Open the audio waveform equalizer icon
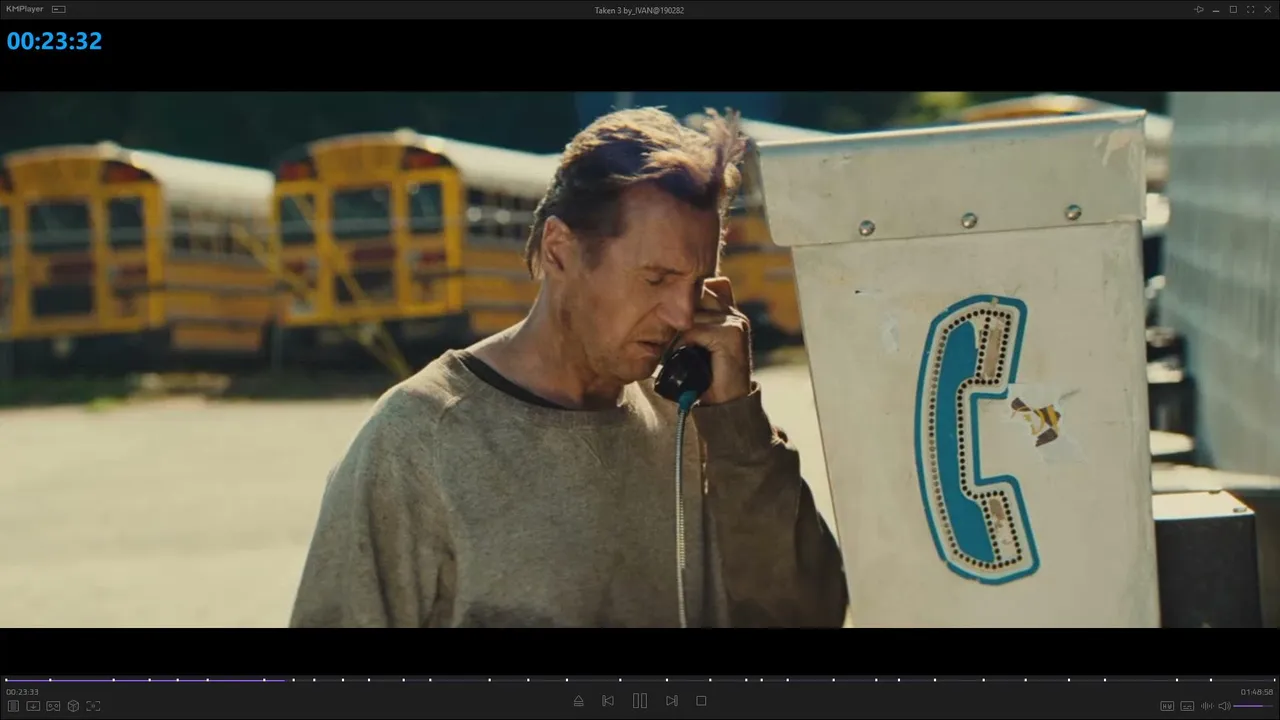Image resolution: width=1280 pixels, height=720 pixels. tap(1207, 706)
